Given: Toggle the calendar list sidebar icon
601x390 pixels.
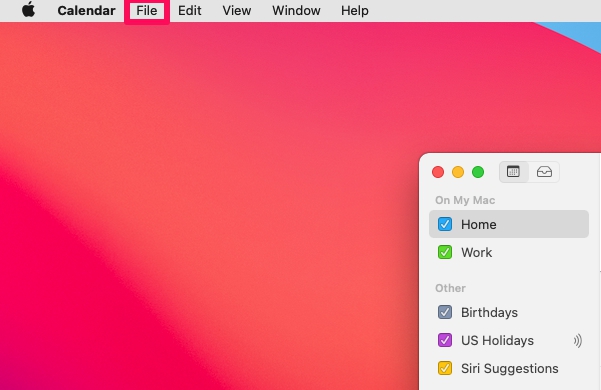Looking at the screenshot, I should click(x=513, y=172).
